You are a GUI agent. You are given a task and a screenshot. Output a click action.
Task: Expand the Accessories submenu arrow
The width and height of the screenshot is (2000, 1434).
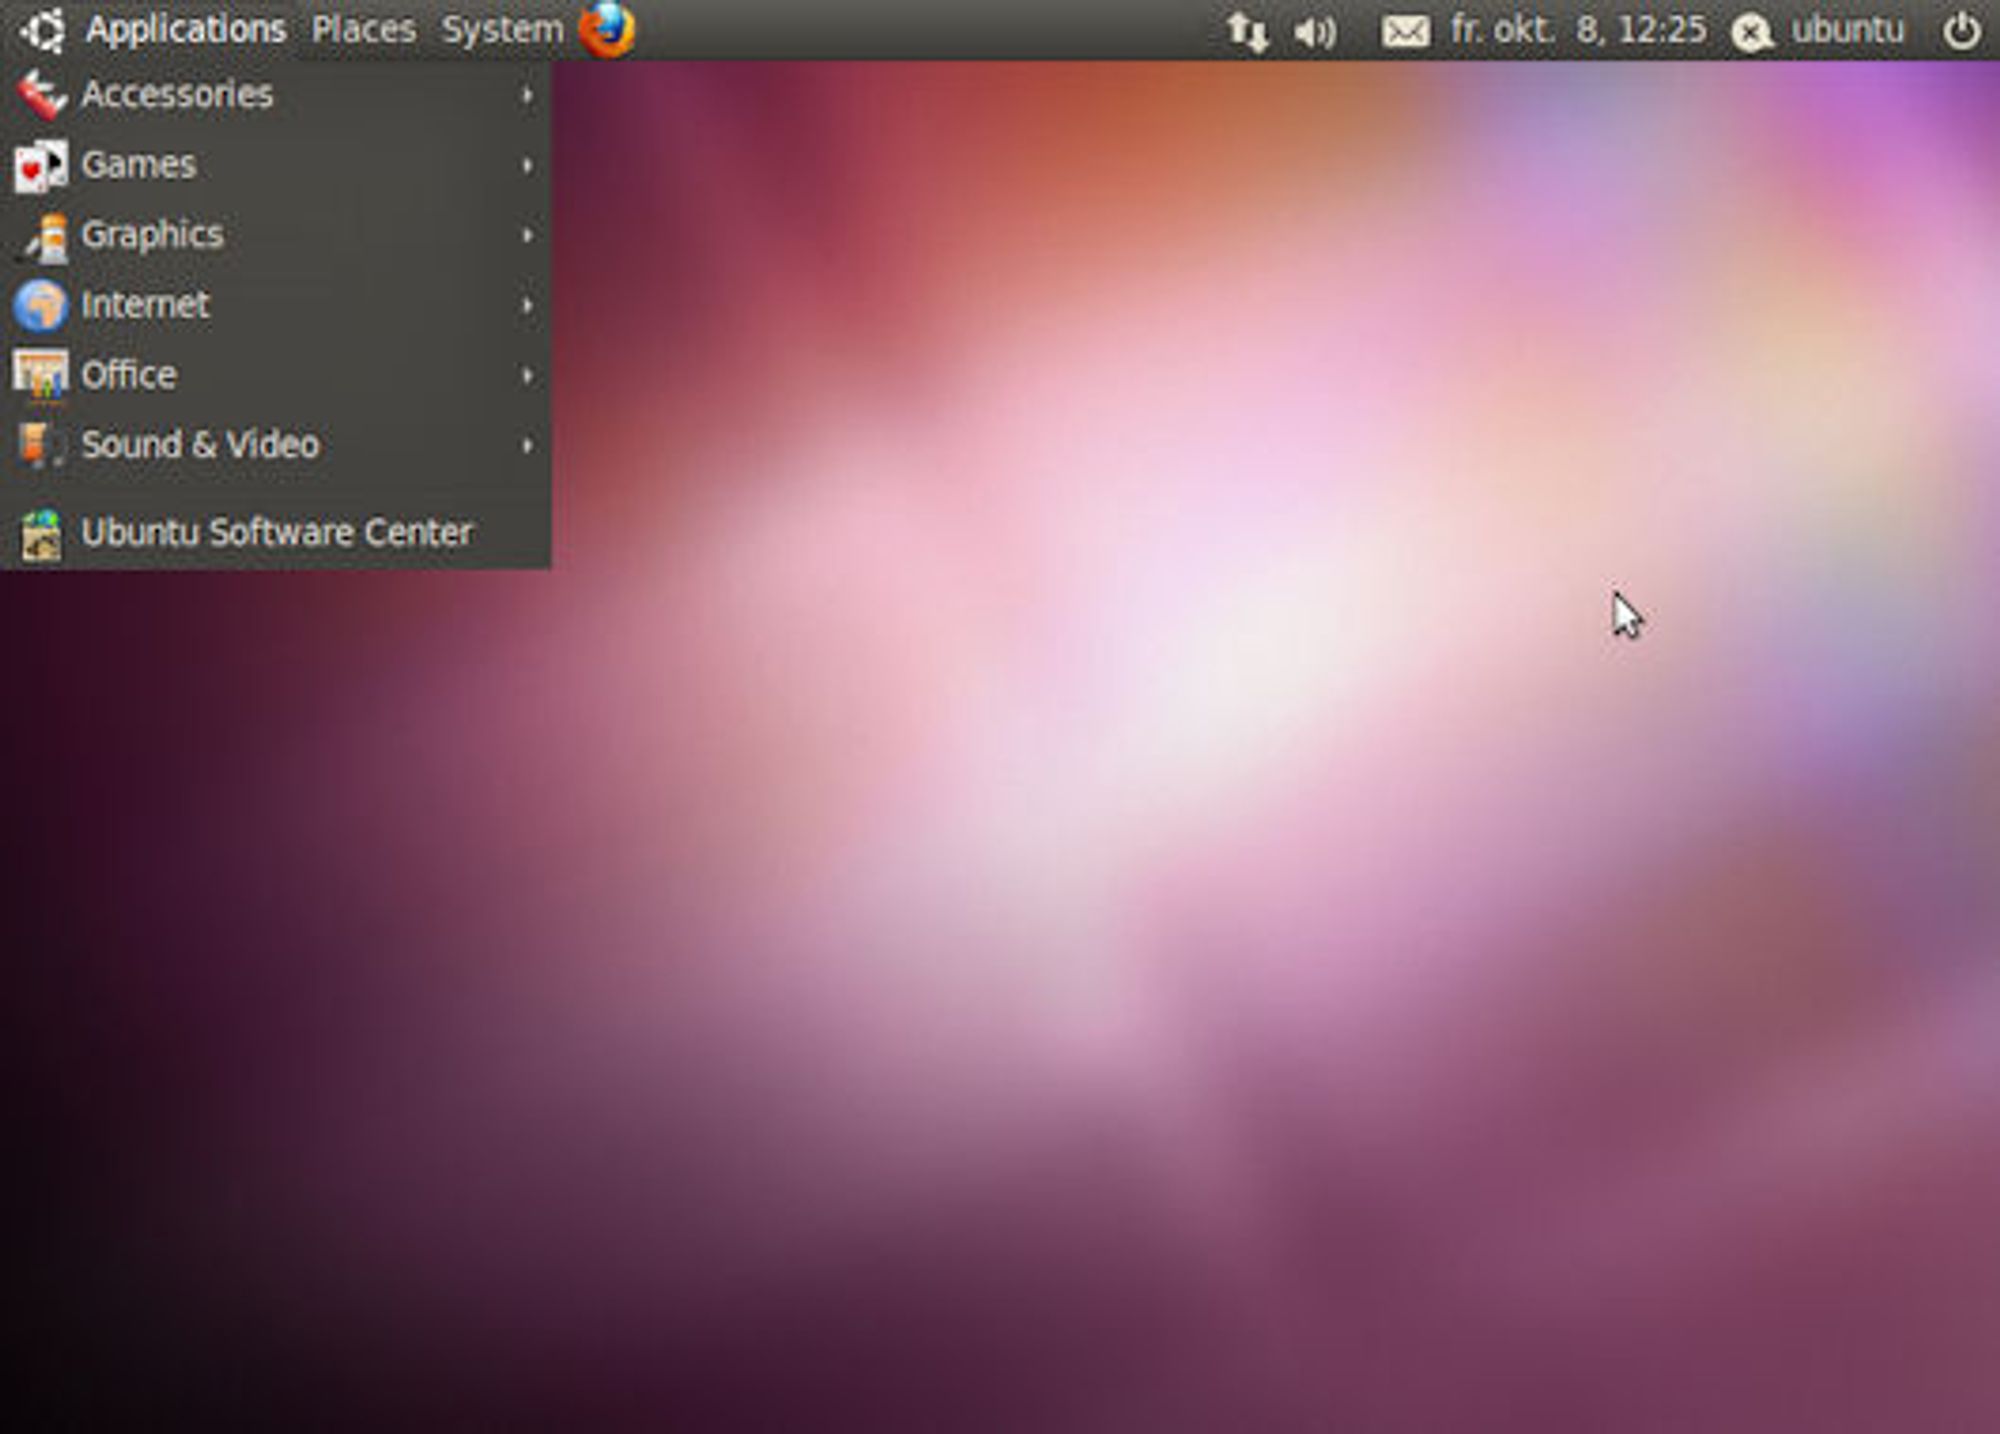tap(526, 95)
